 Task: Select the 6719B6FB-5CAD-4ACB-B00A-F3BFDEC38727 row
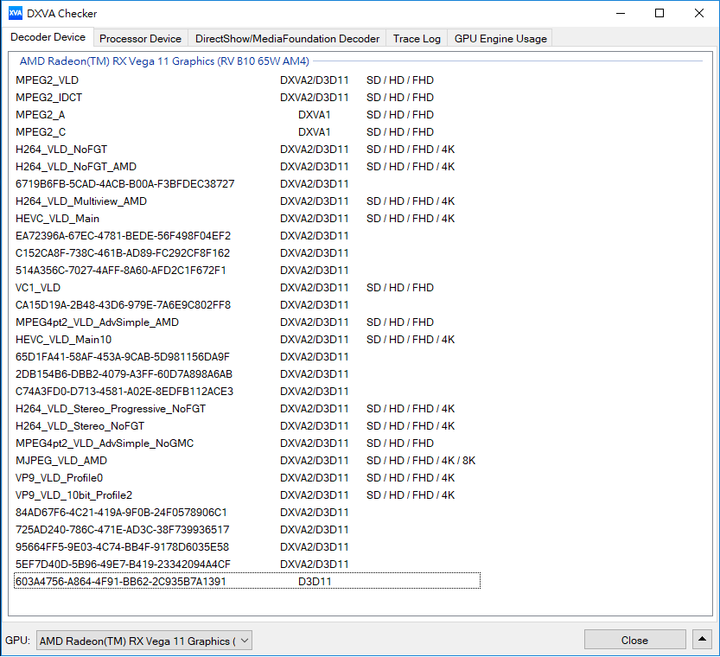coord(247,184)
